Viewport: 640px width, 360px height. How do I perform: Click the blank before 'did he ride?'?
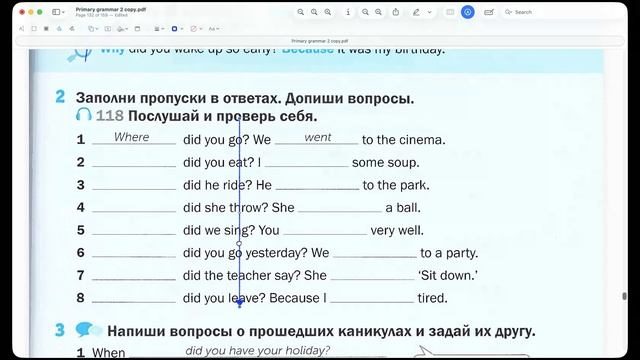click(134, 186)
